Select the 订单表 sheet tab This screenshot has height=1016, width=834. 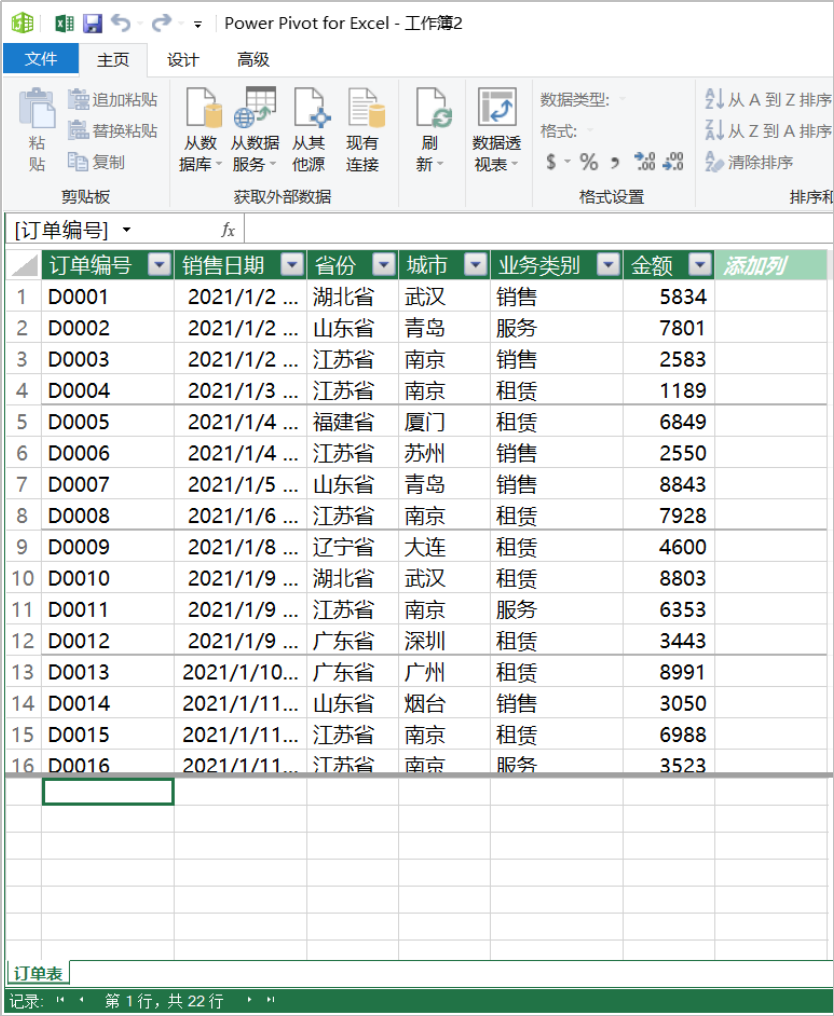(38, 974)
